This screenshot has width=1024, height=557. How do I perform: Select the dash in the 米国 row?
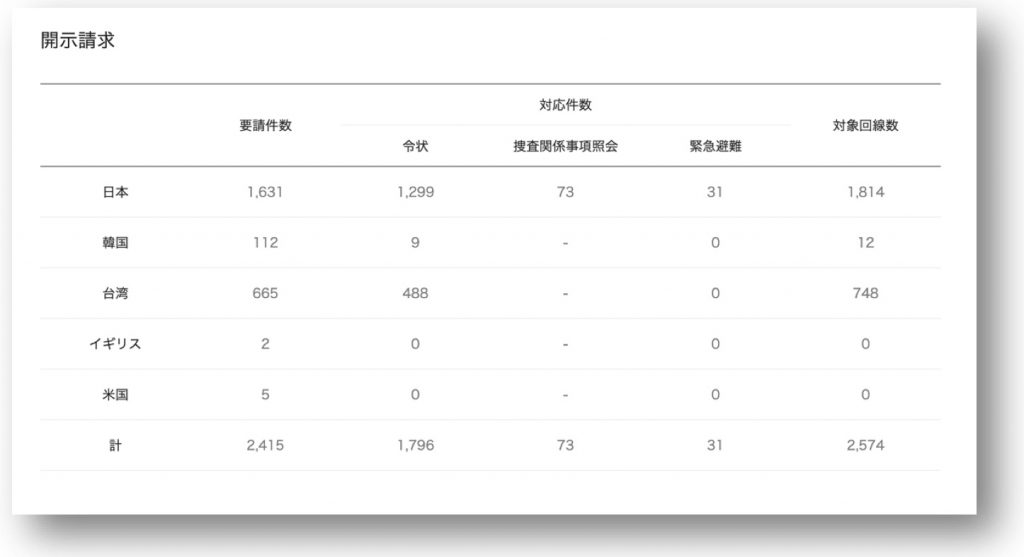coord(566,396)
